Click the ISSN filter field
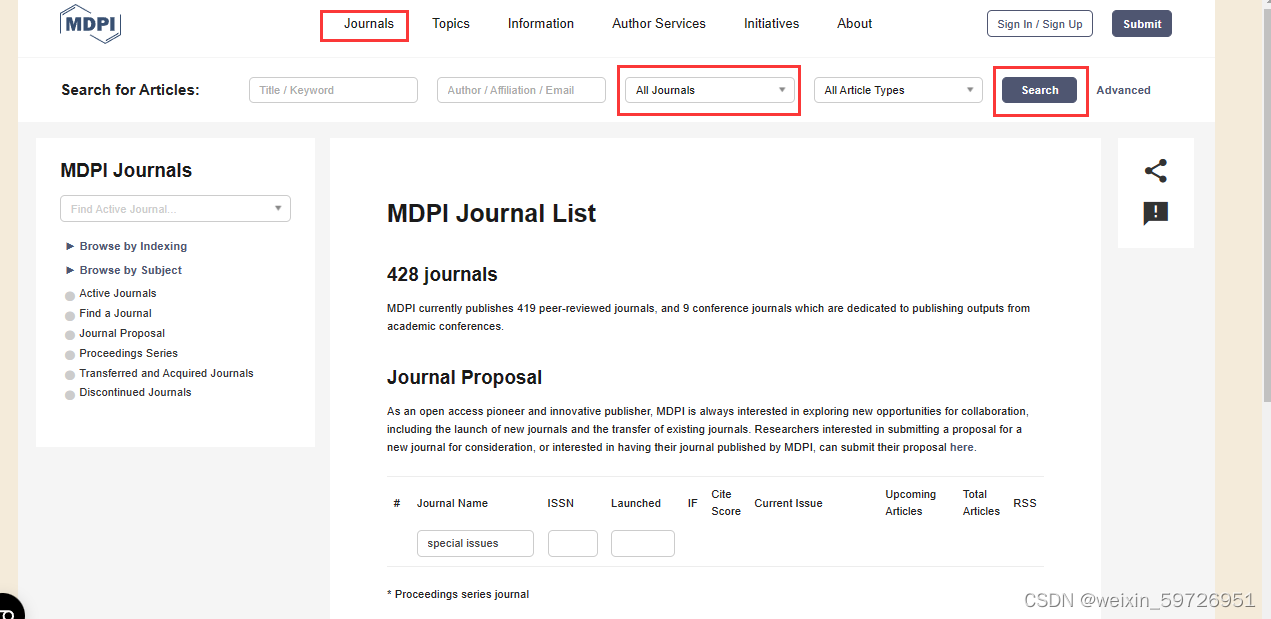This screenshot has height=619, width=1271. pyautogui.click(x=573, y=543)
